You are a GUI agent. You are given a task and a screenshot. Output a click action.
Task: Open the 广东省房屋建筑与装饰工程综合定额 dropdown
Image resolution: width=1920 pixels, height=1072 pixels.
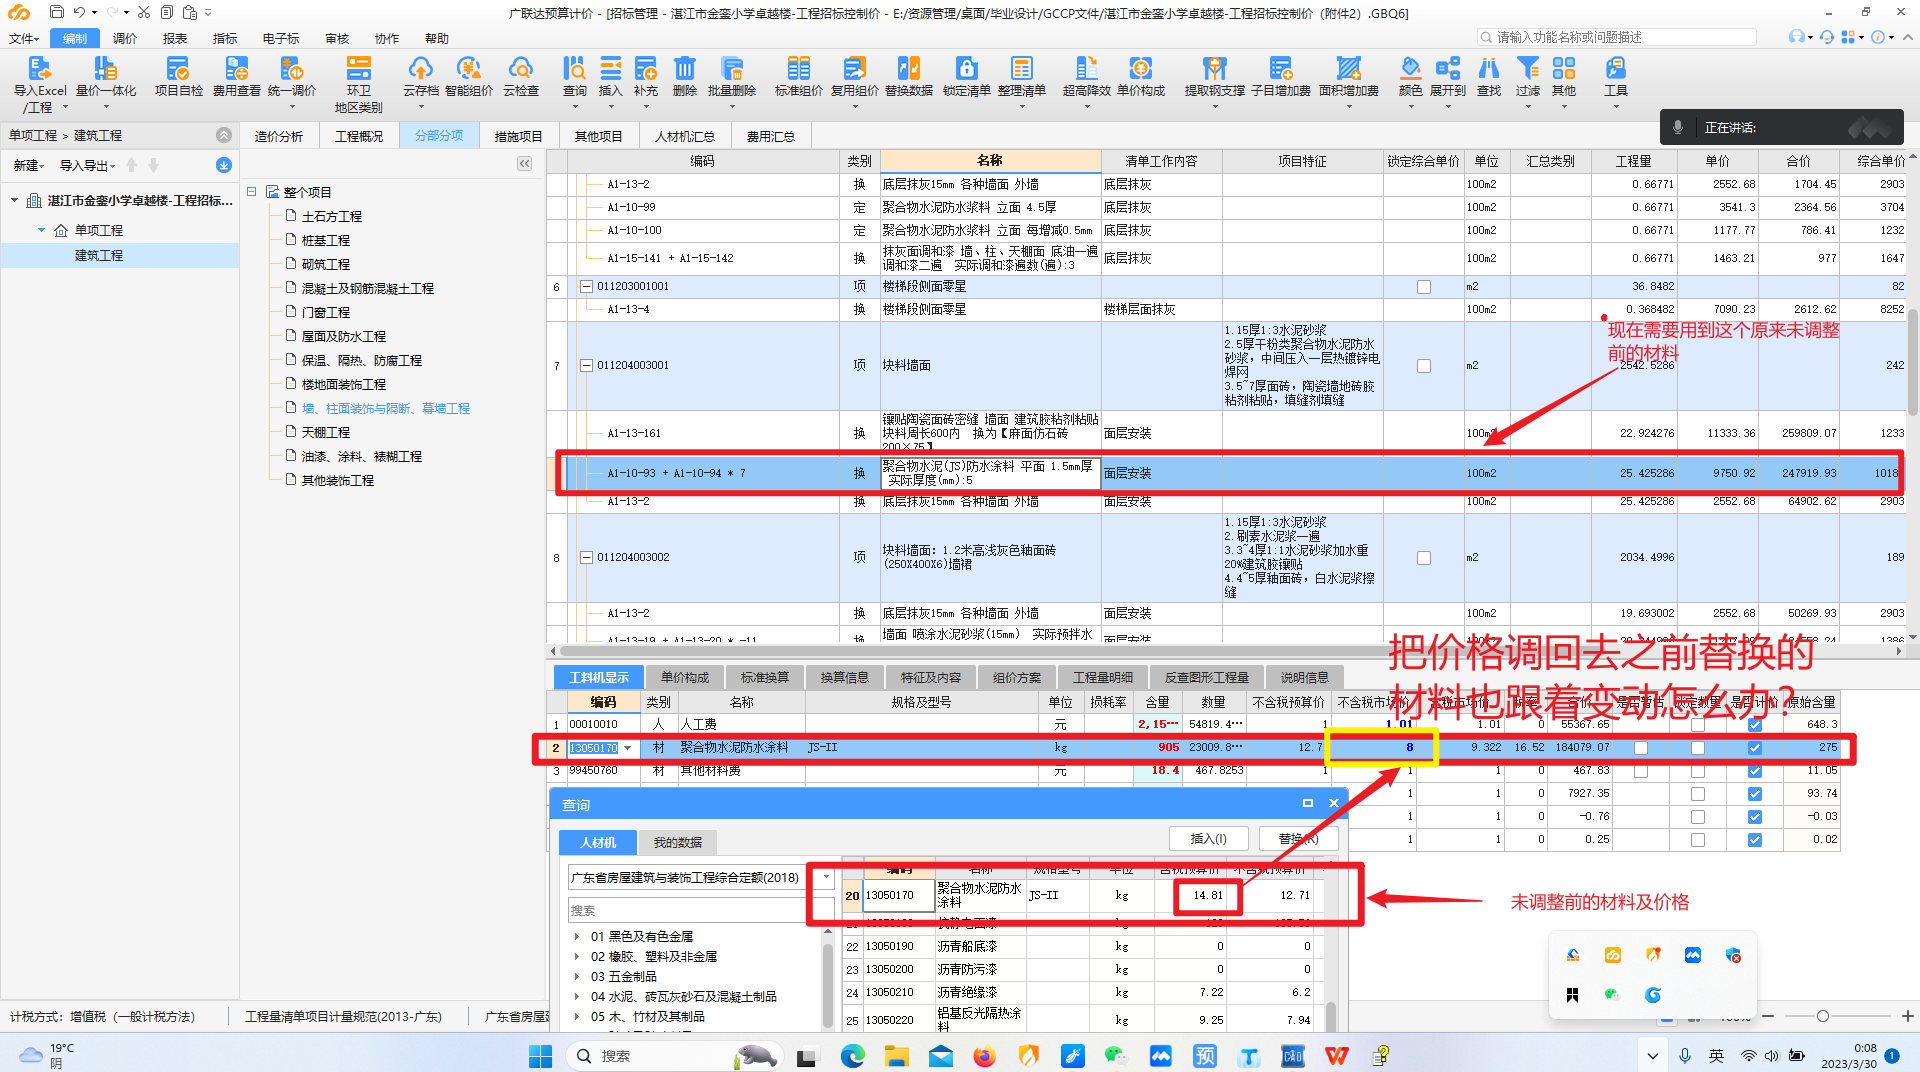[x=826, y=878]
